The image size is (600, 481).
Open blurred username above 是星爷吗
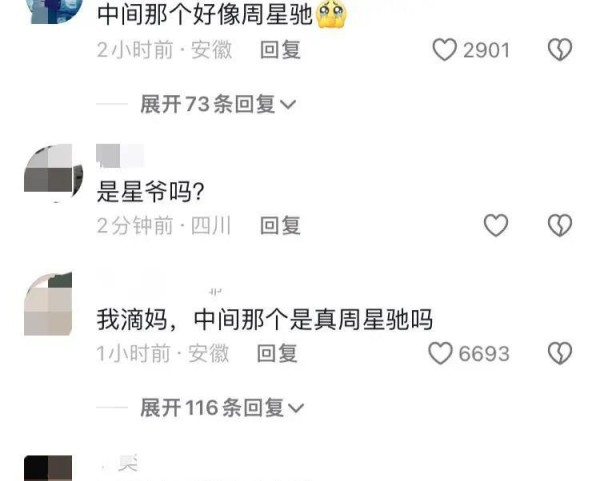point(120,156)
